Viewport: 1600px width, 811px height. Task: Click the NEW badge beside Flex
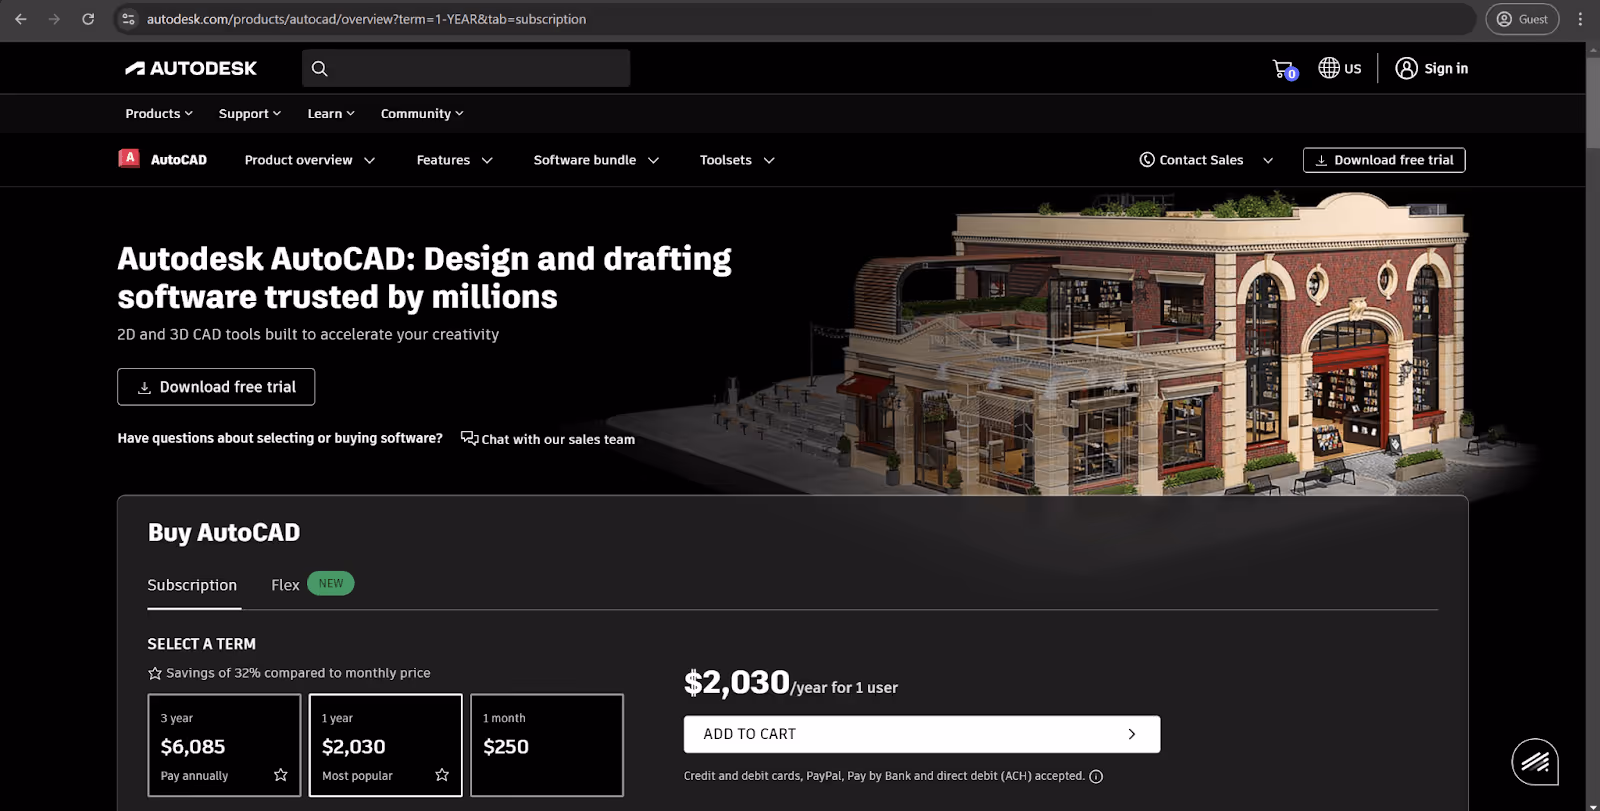[331, 583]
